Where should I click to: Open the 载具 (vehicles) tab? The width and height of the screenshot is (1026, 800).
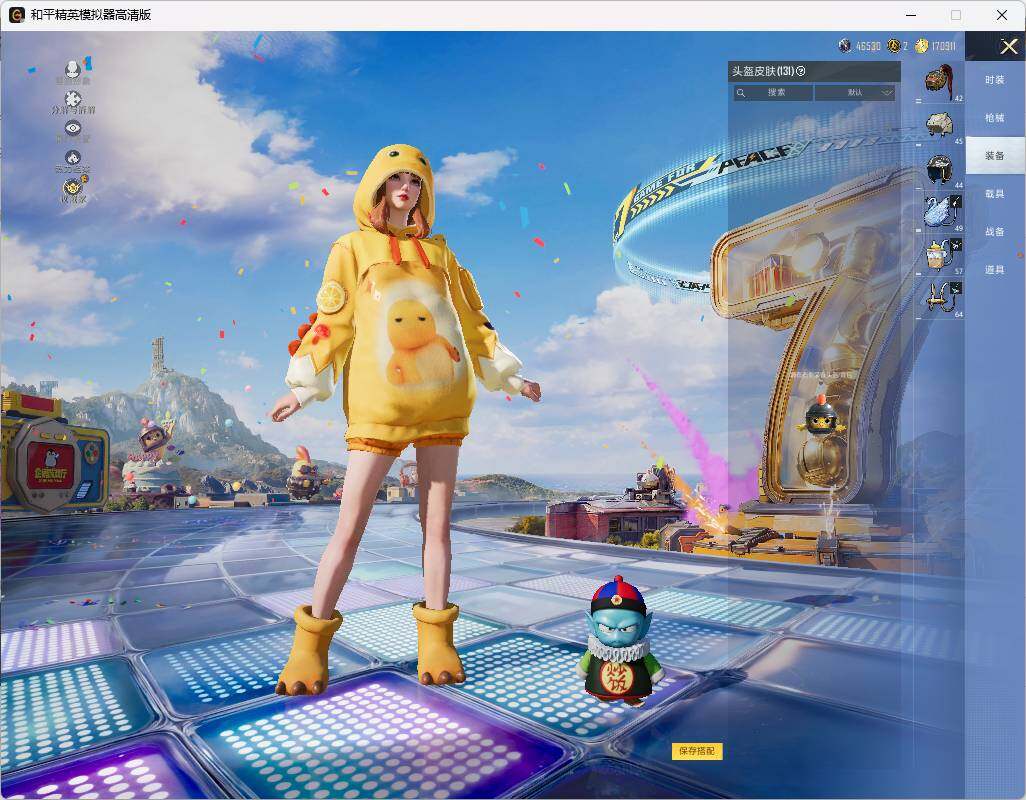(995, 194)
